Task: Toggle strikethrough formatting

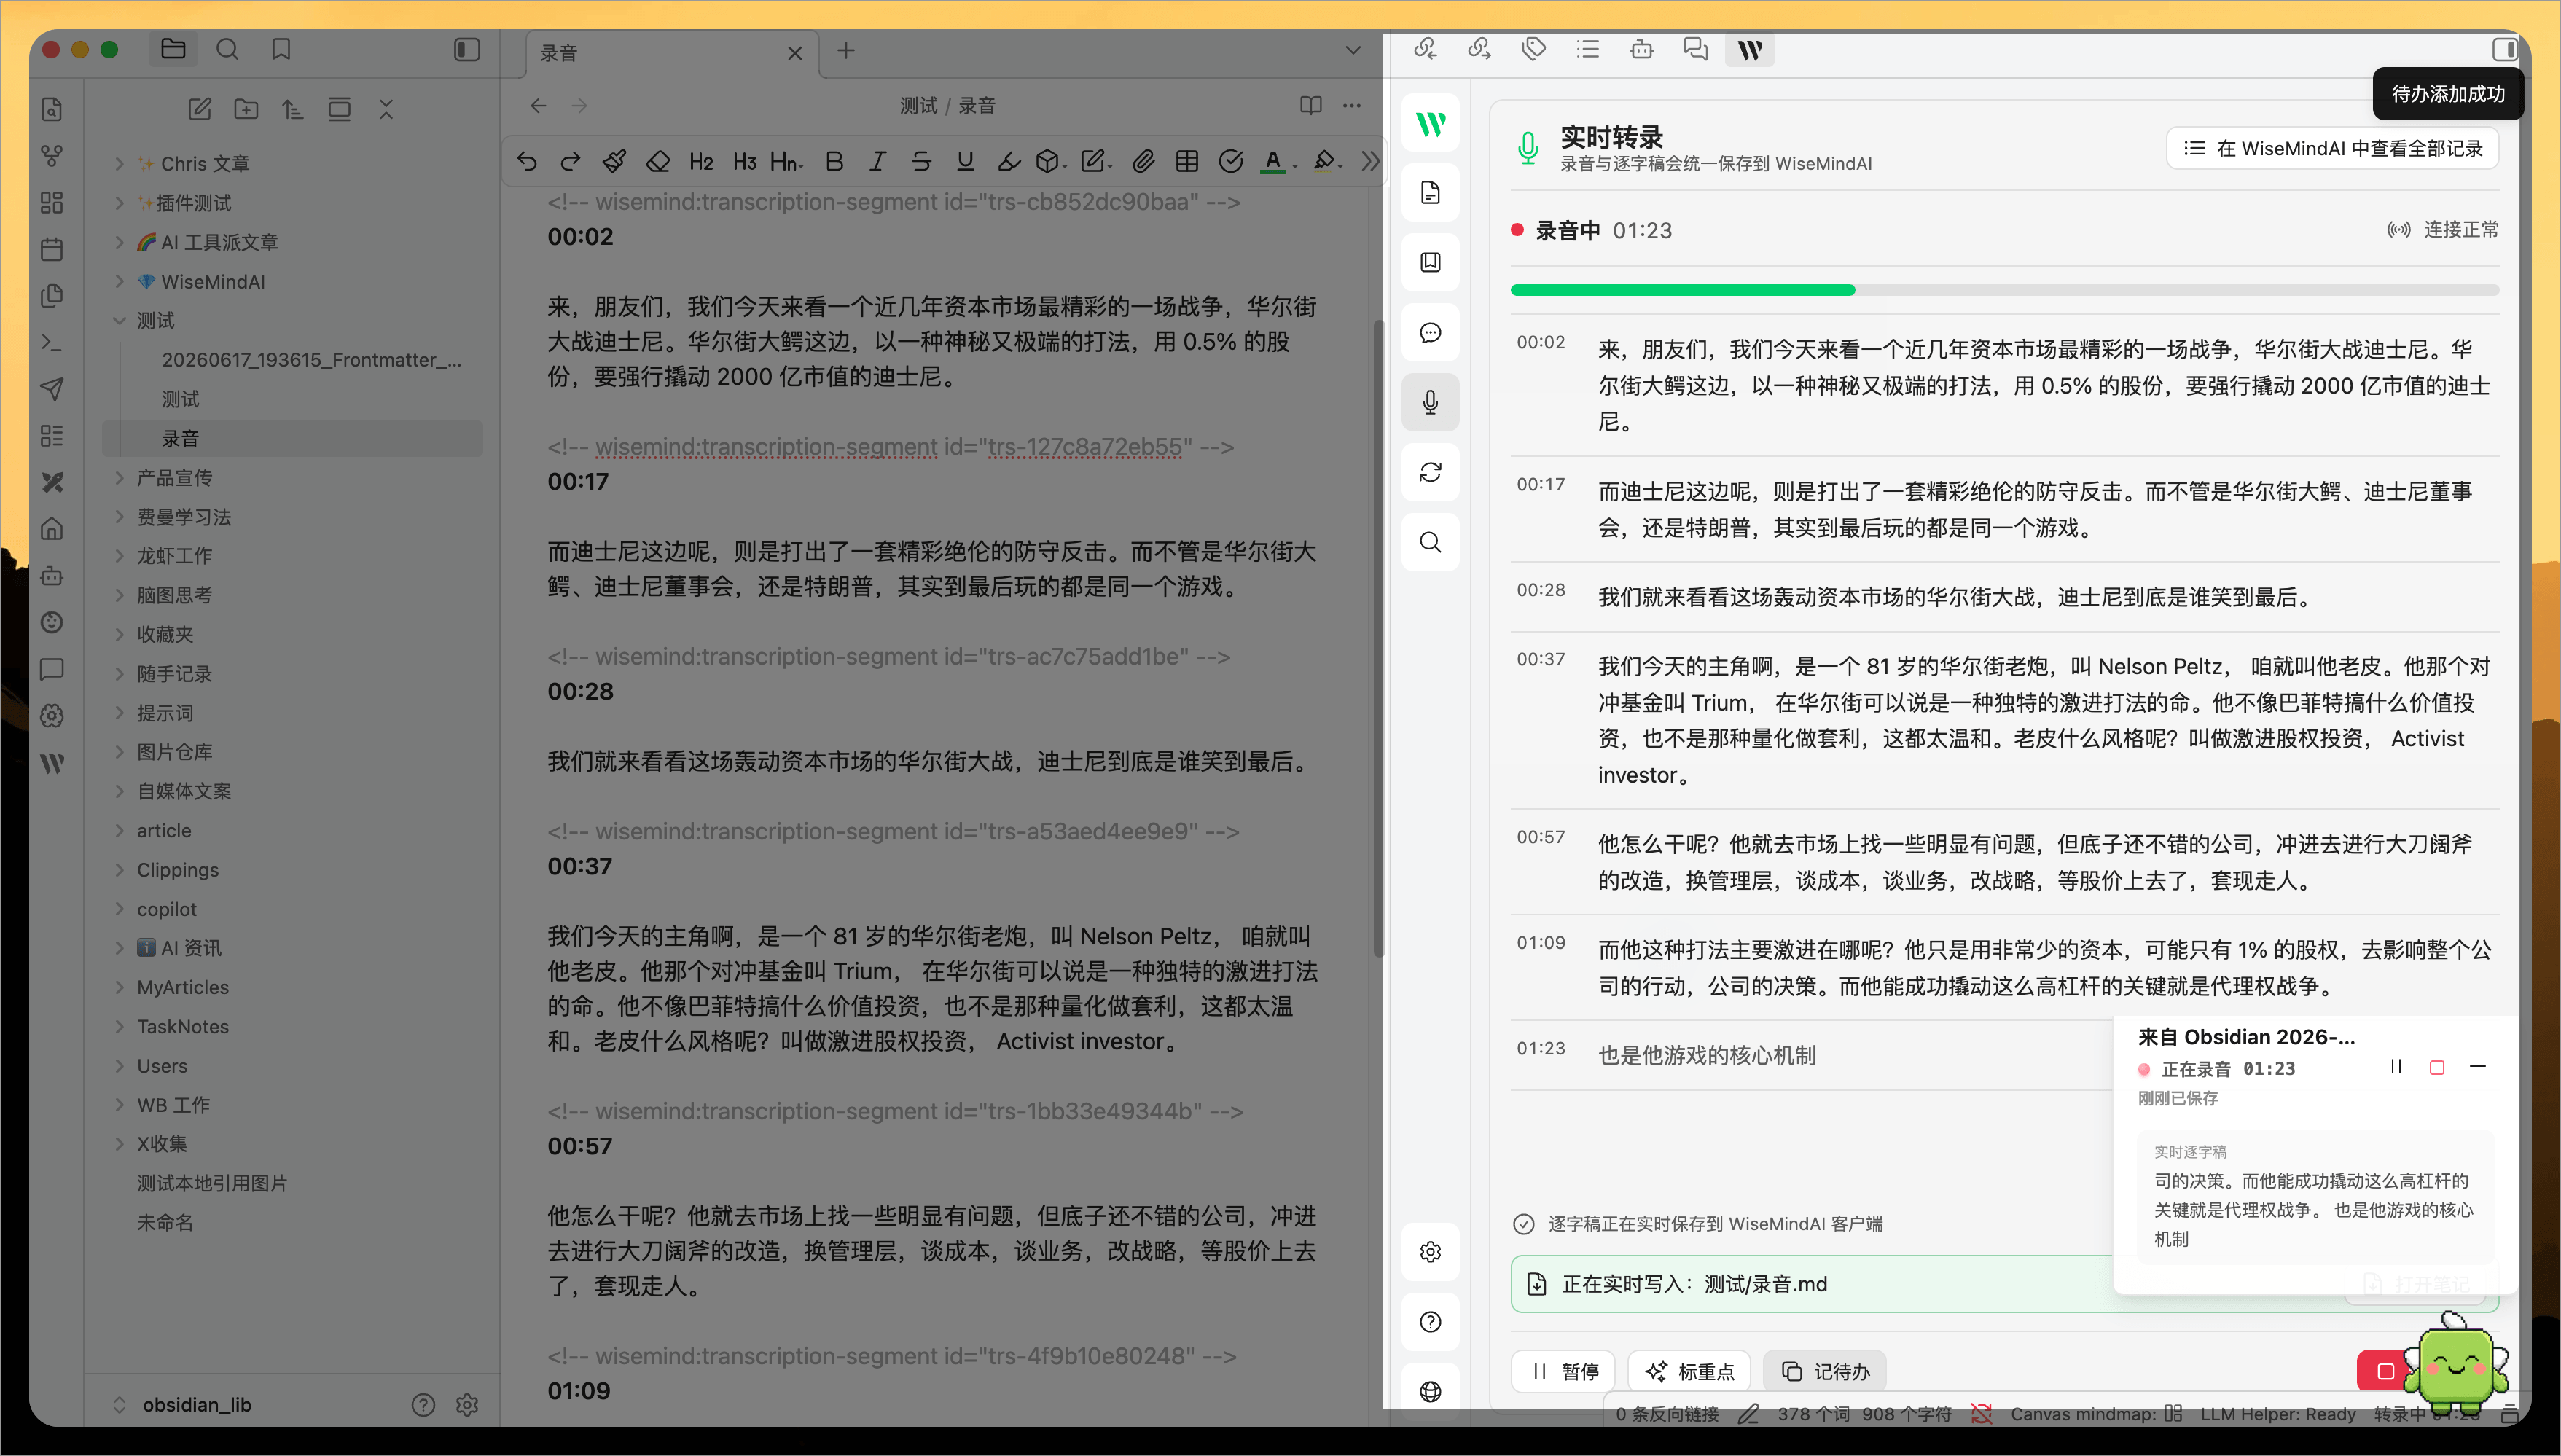Action: pyautogui.click(x=921, y=161)
